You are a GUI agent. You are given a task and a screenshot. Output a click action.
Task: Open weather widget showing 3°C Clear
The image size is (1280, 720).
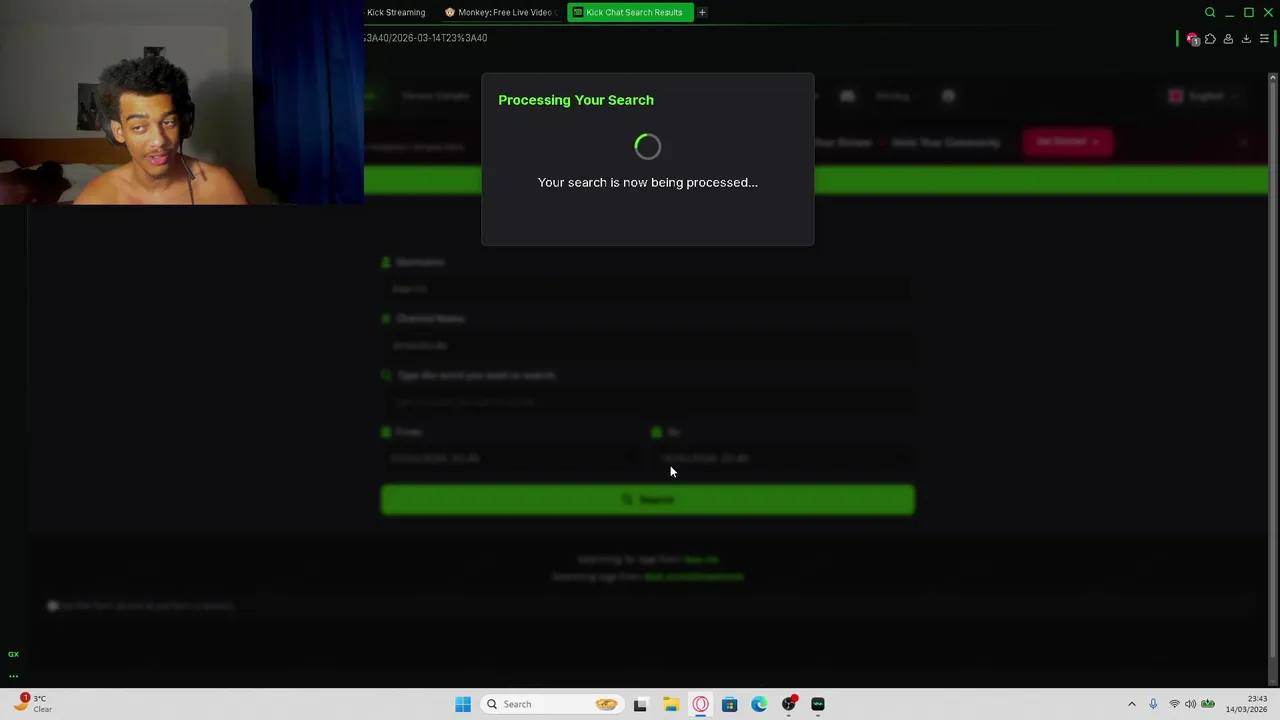point(33,704)
